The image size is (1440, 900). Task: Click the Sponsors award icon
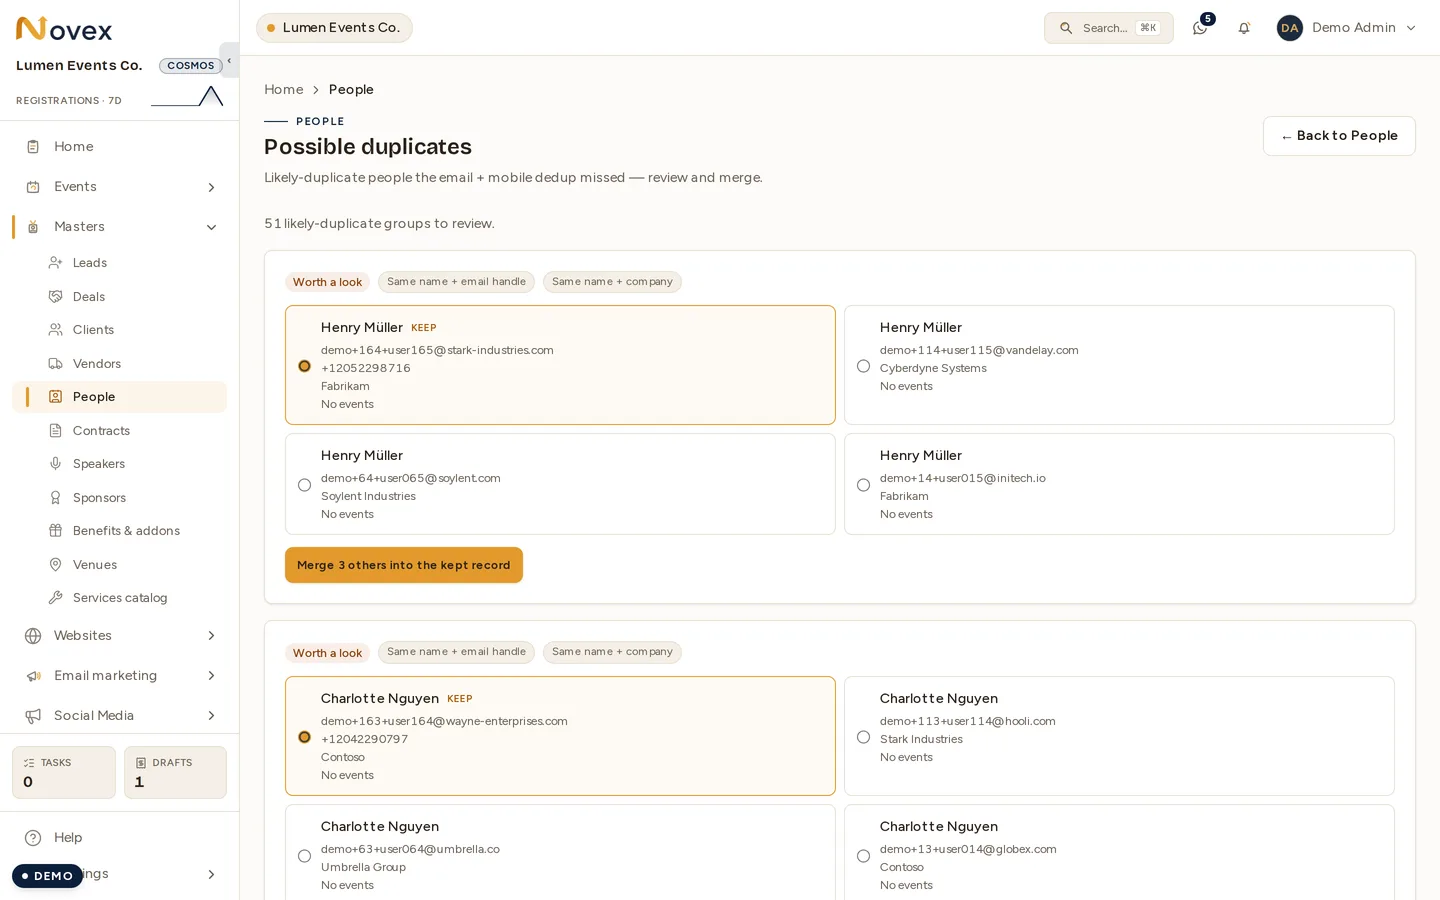56,498
